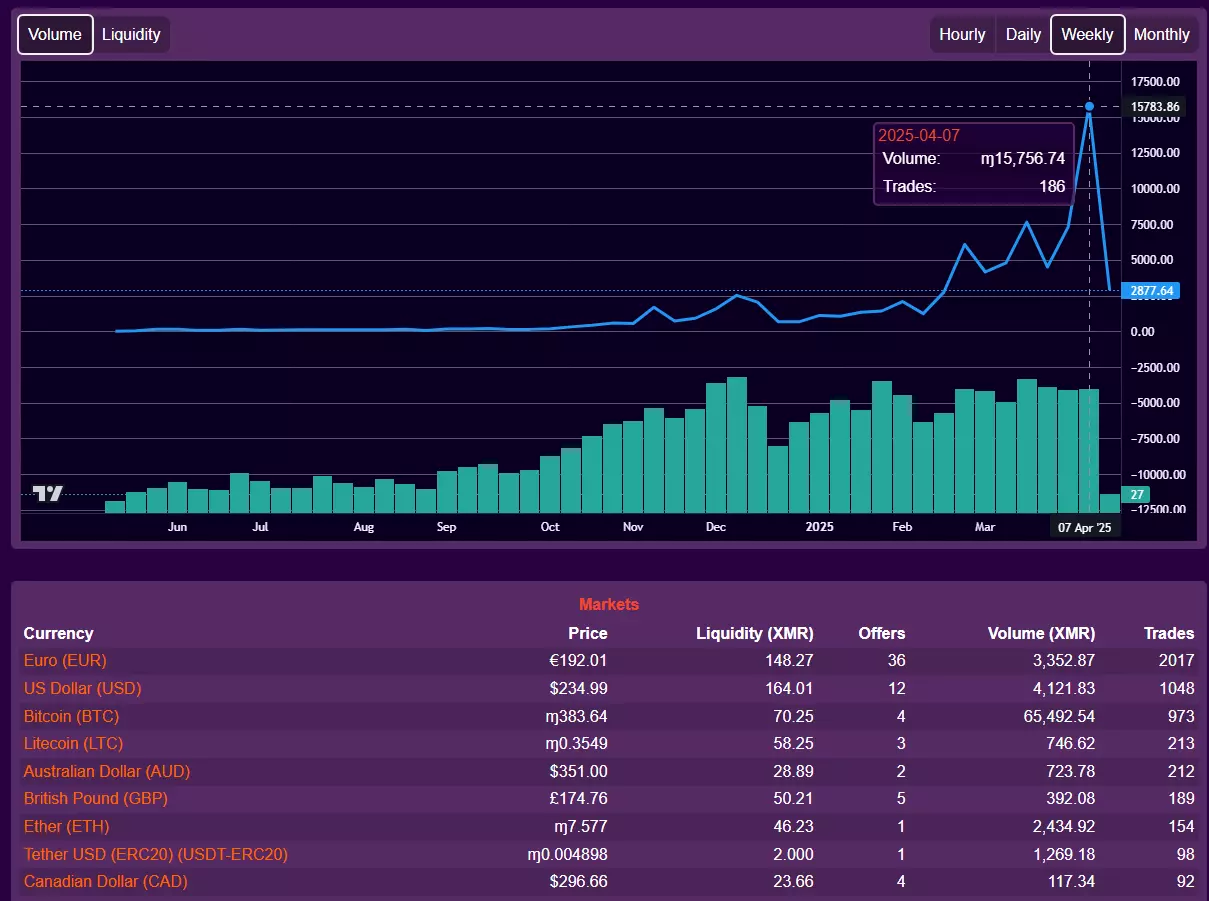Click the 15783.86 price axis label
Screen dimensions: 1209x901
[1155, 106]
